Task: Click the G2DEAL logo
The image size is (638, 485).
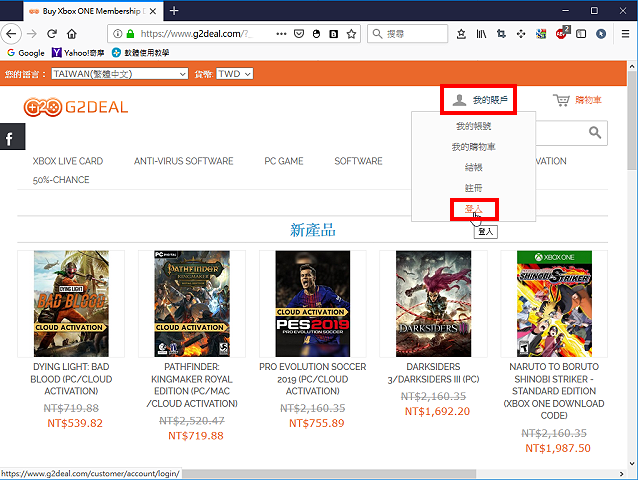Action: click(76, 107)
